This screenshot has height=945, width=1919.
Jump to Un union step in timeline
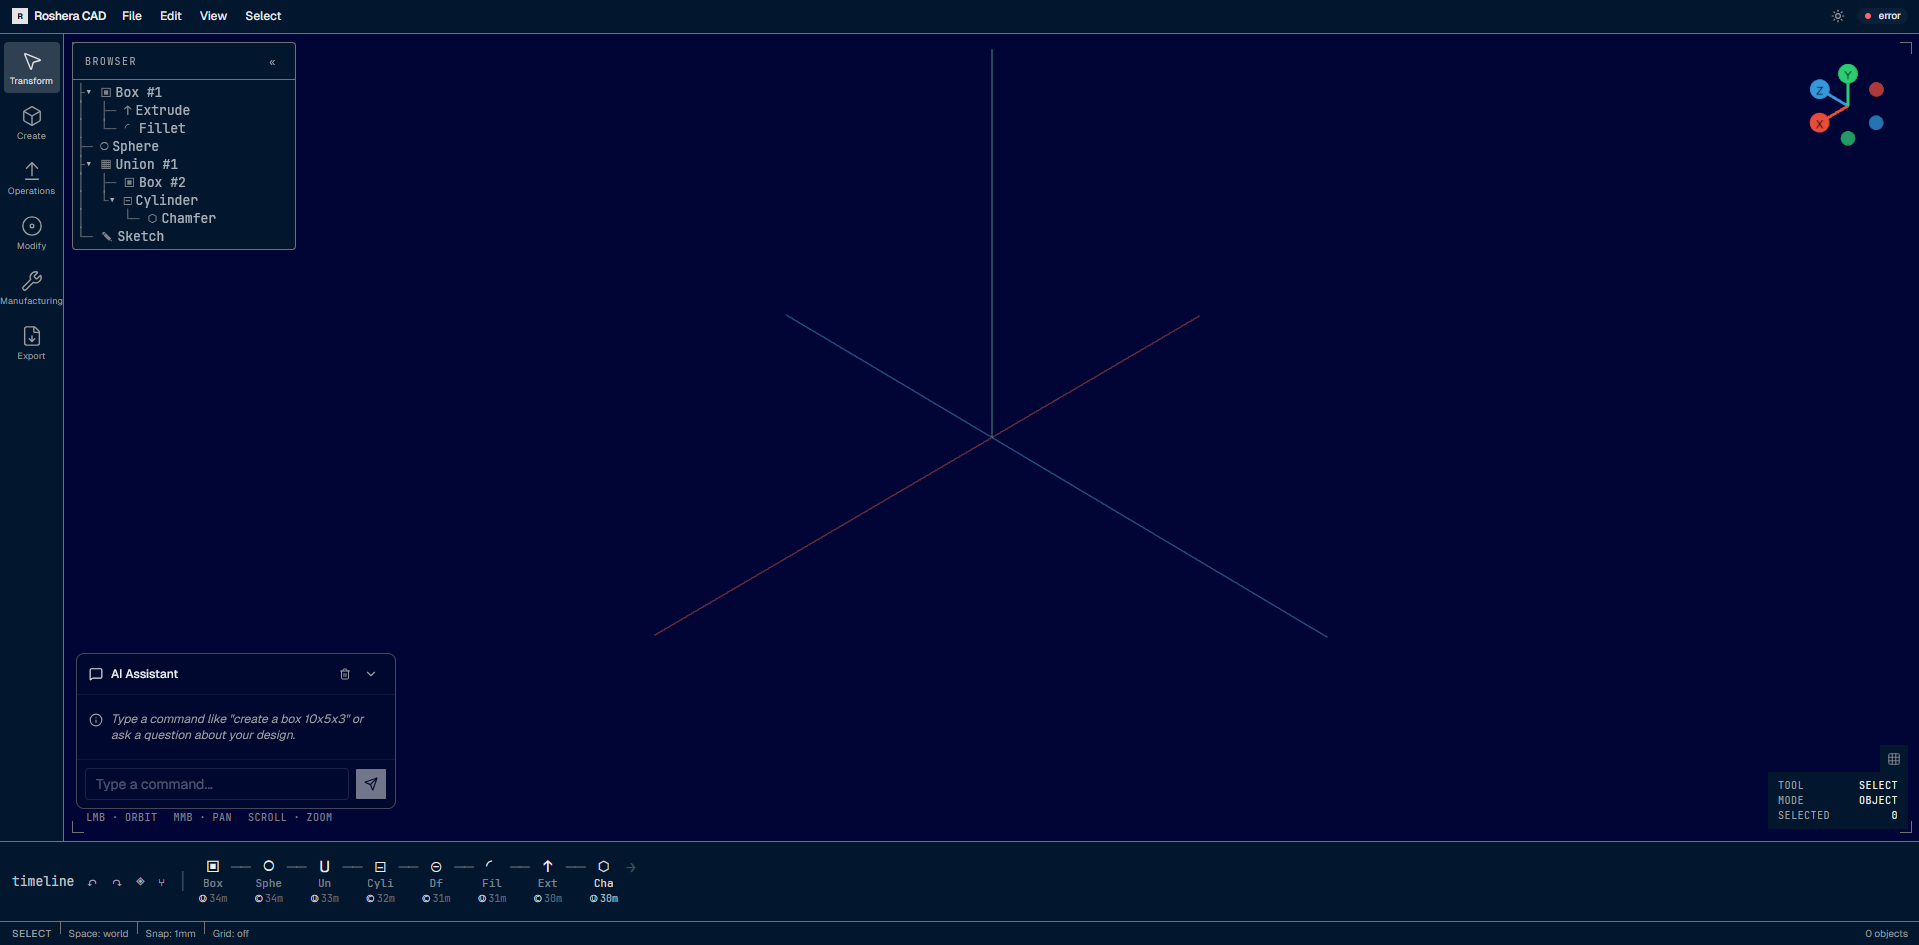click(324, 881)
